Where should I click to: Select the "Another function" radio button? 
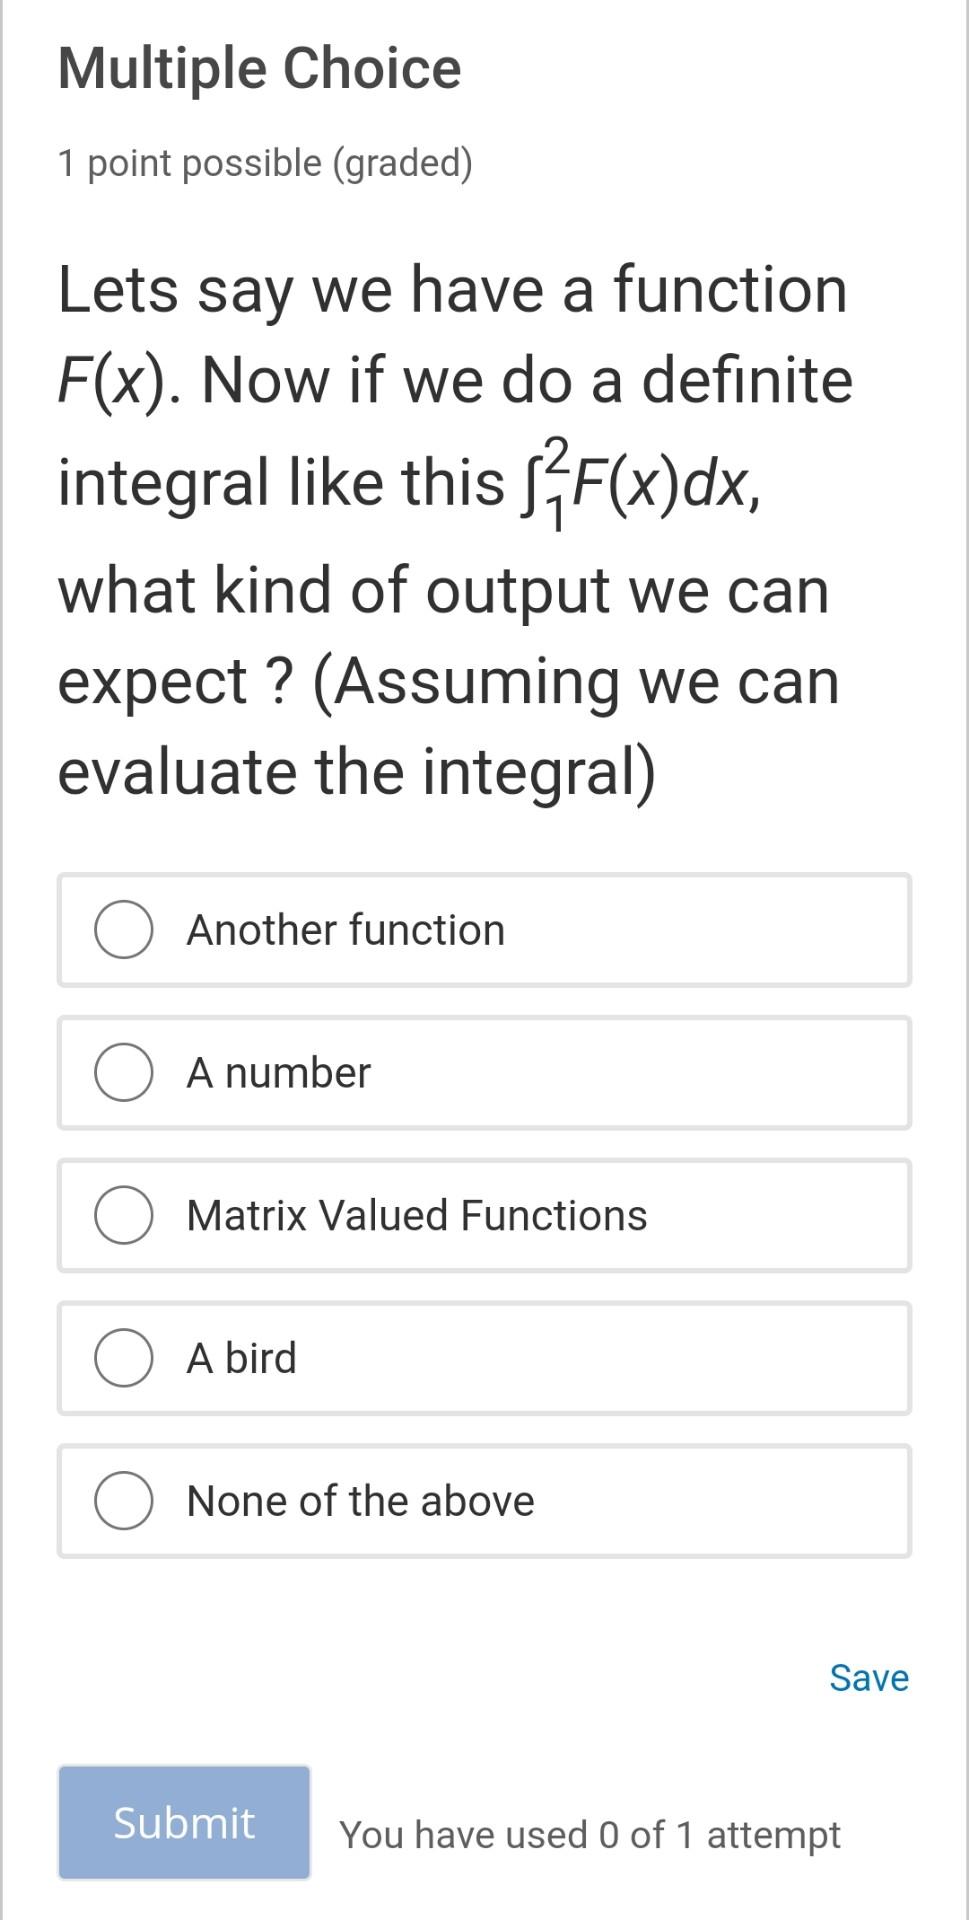pyautogui.click(x=122, y=928)
